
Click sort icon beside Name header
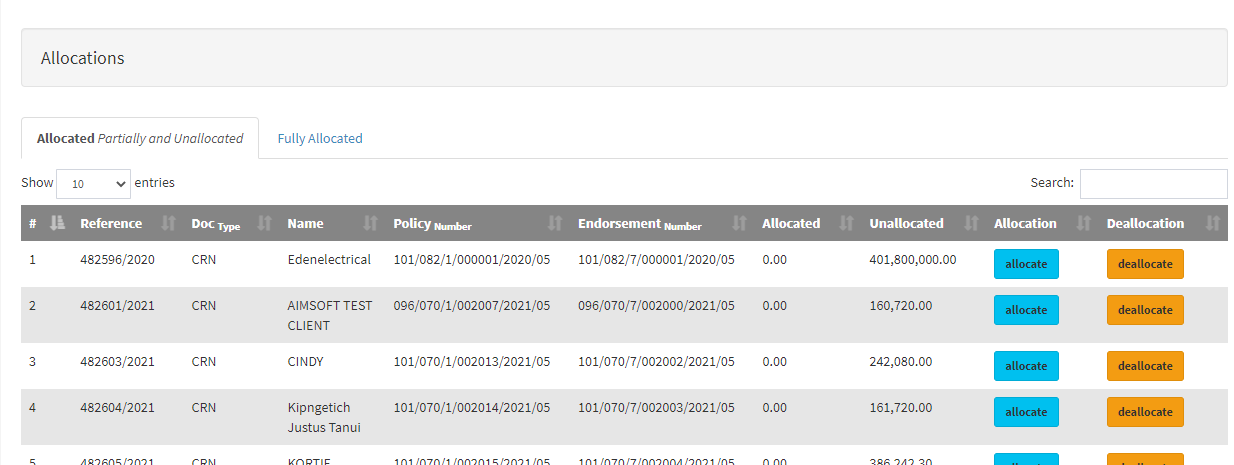(370, 223)
